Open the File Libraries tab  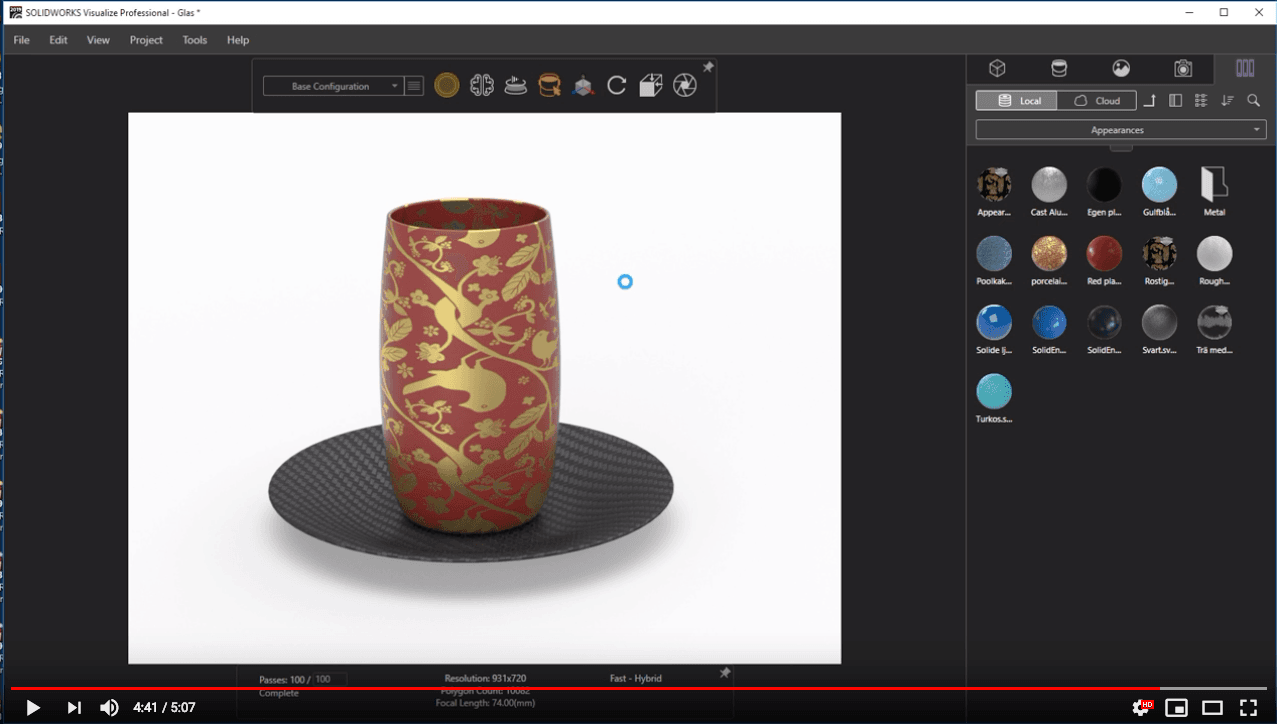click(x=1245, y=68)
